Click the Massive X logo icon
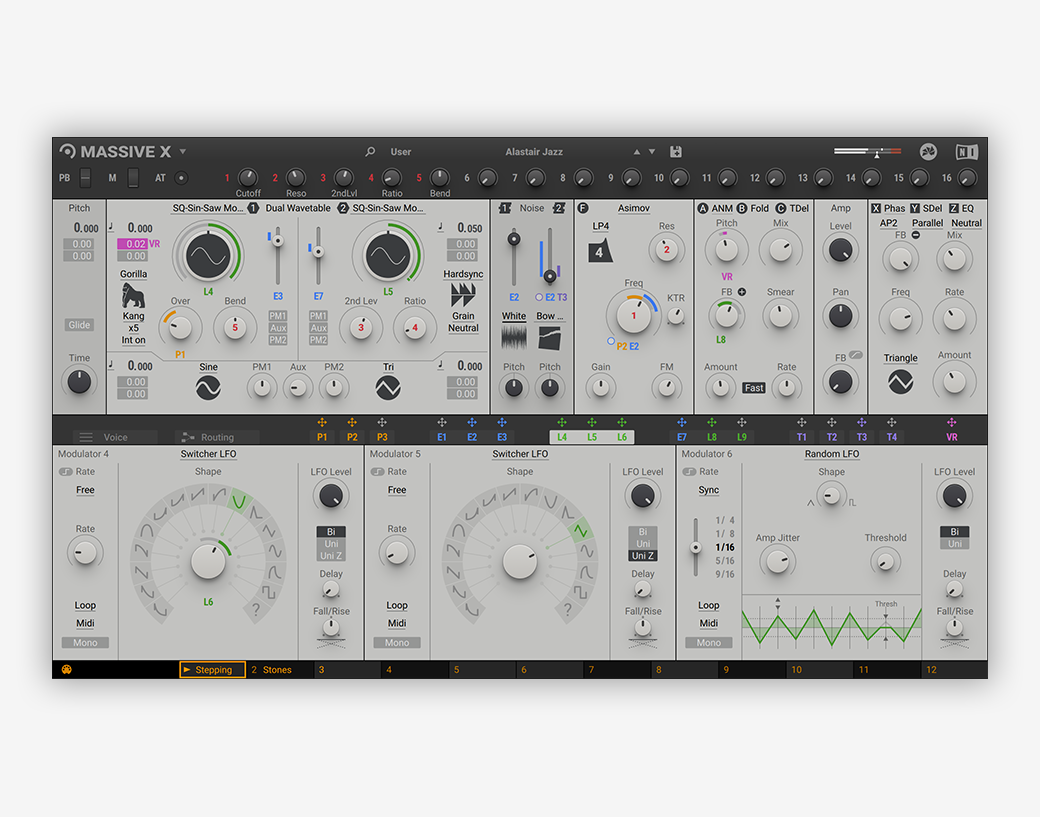The width and height of the screenshot is (1040, 817). tap(67, 151)
